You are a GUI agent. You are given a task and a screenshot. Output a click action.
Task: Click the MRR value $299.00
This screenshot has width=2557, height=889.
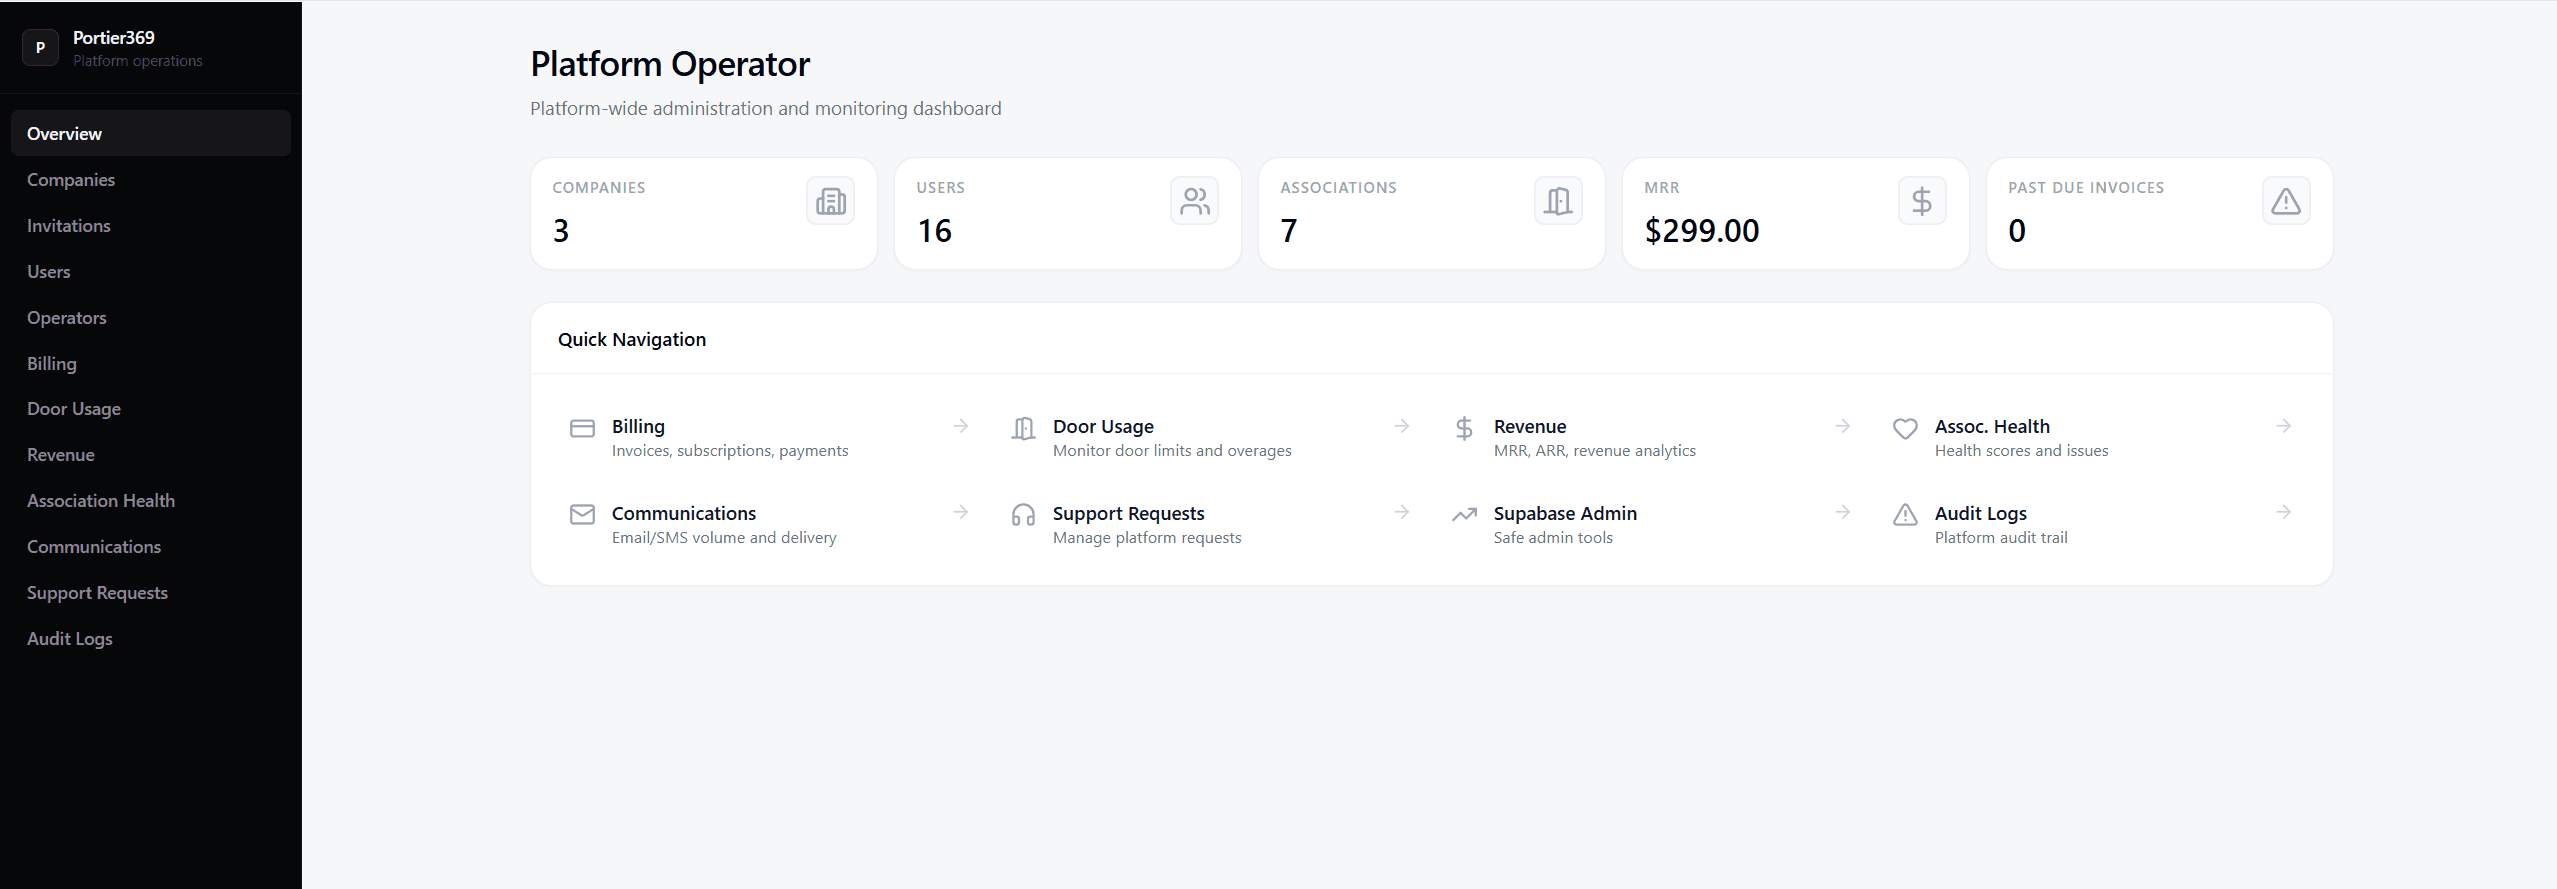(1702, 231)
